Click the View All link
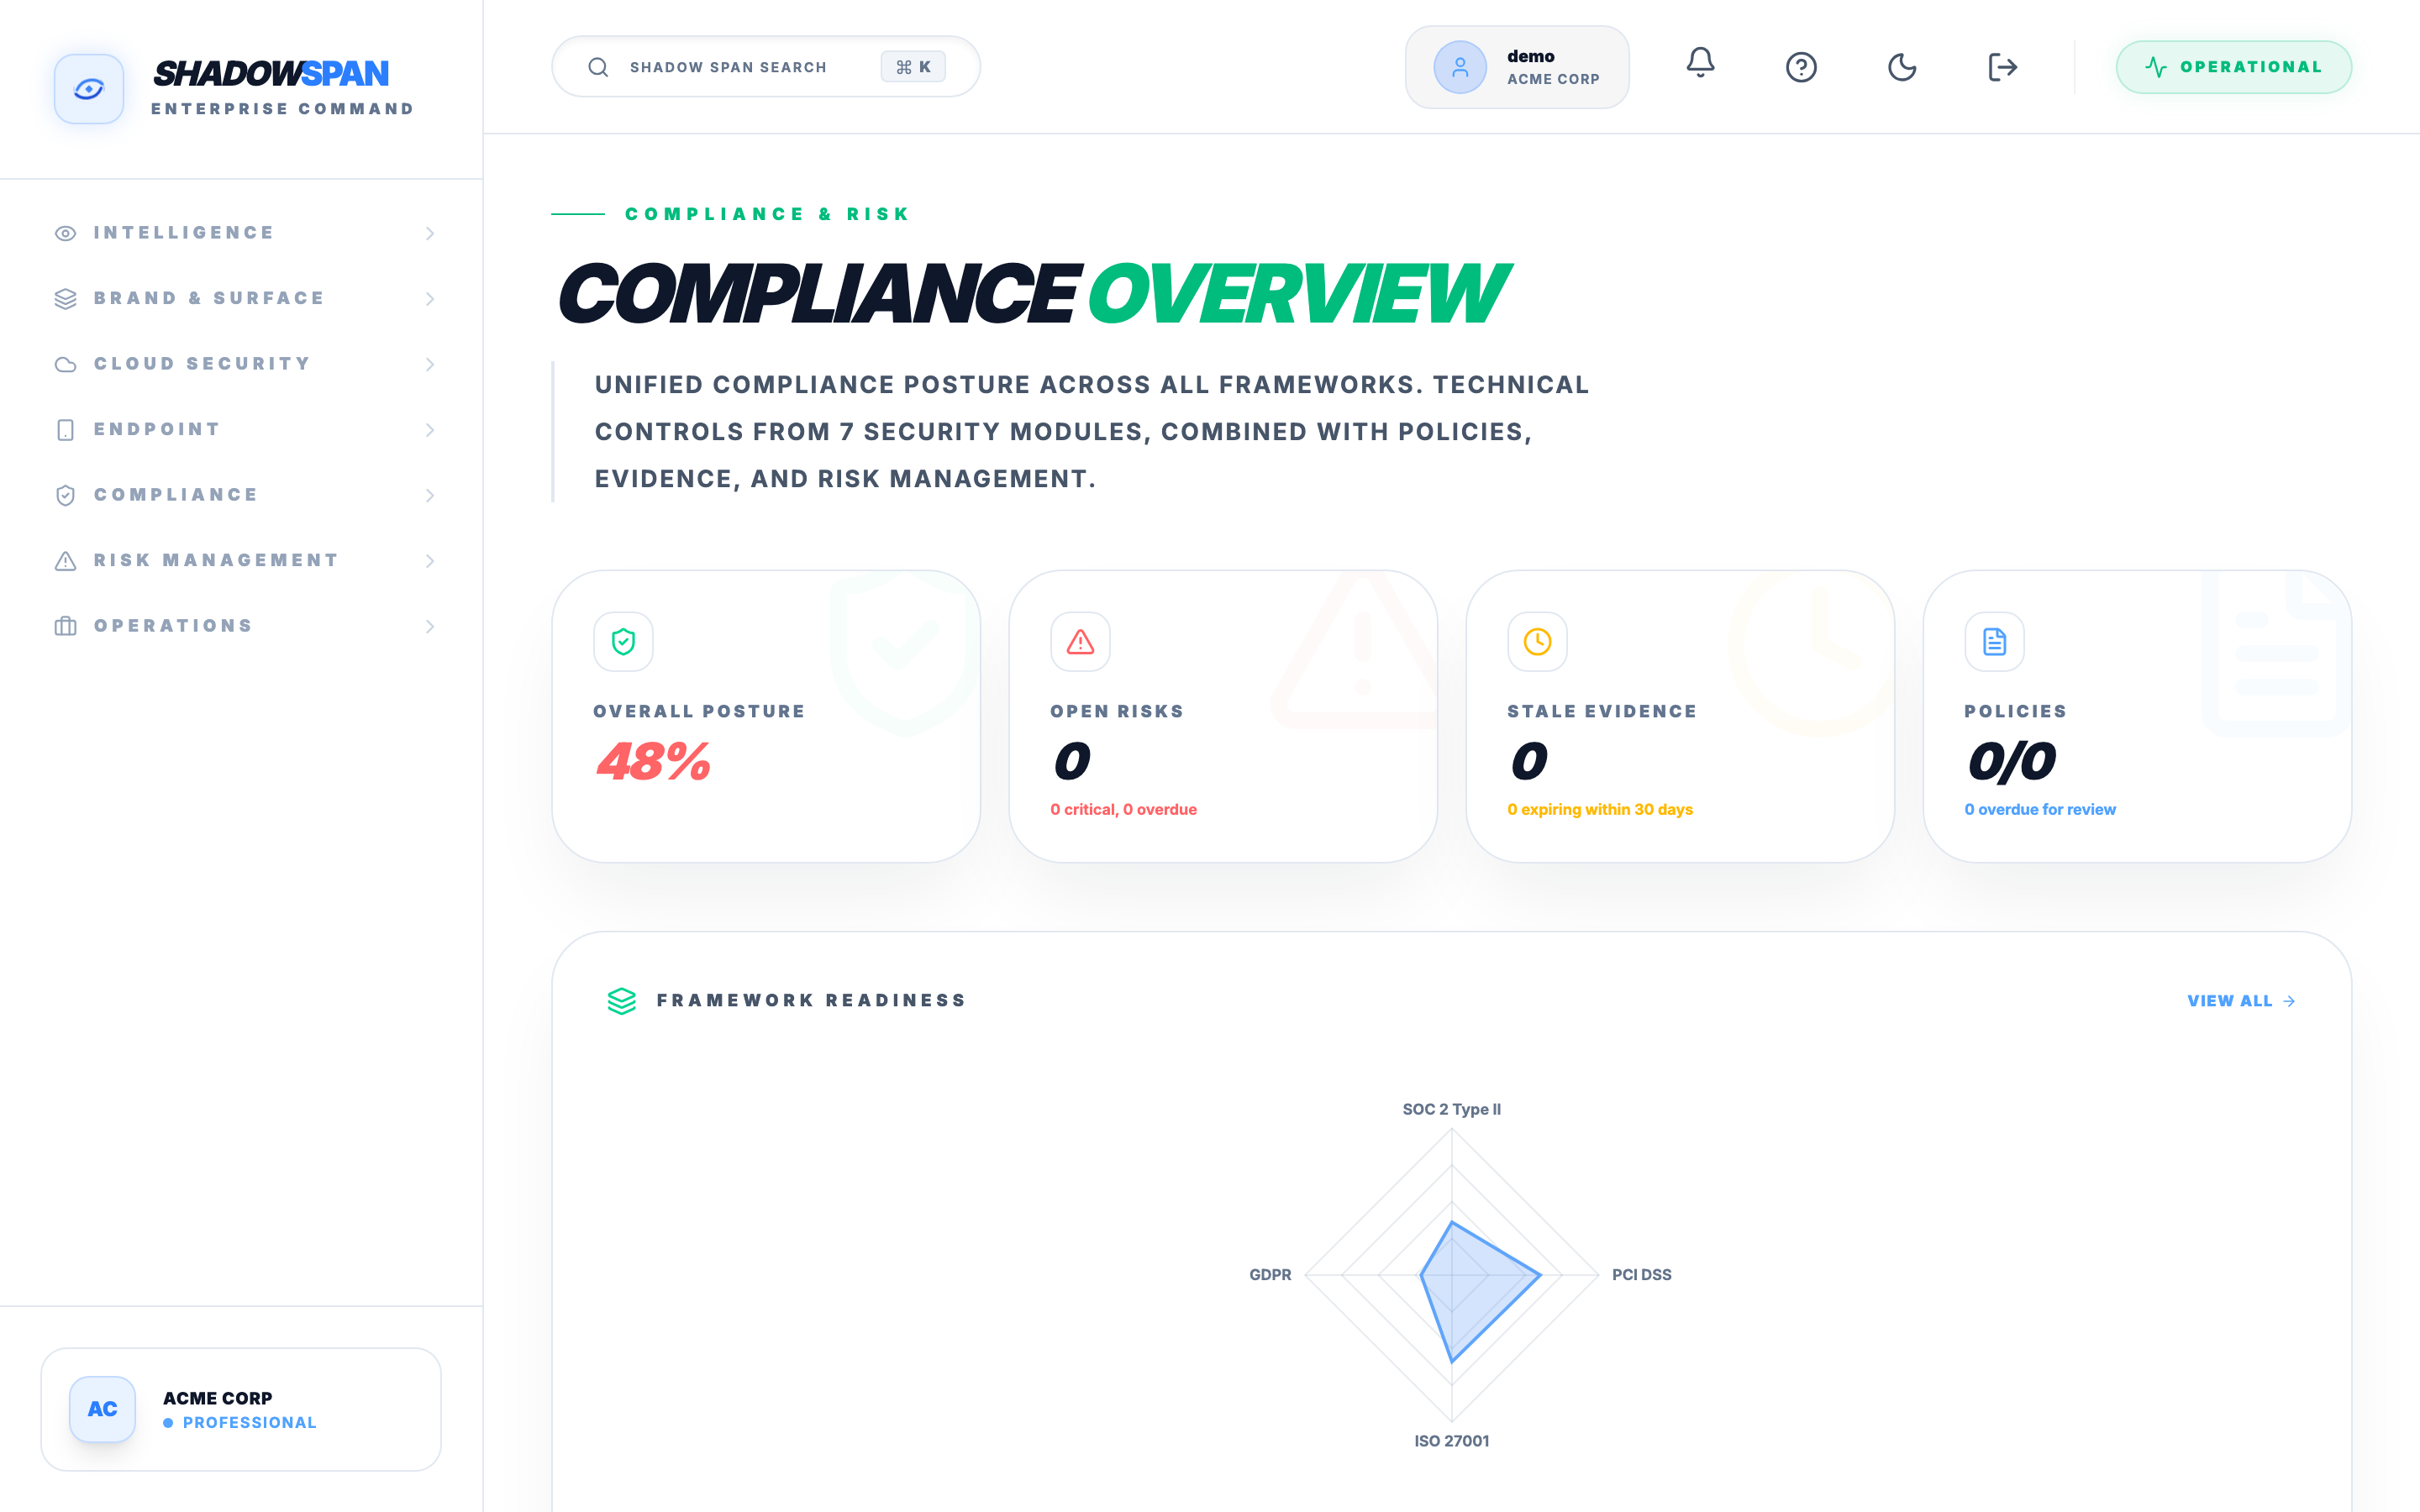2420x1512 pixels. (x=2241, y=1001)
